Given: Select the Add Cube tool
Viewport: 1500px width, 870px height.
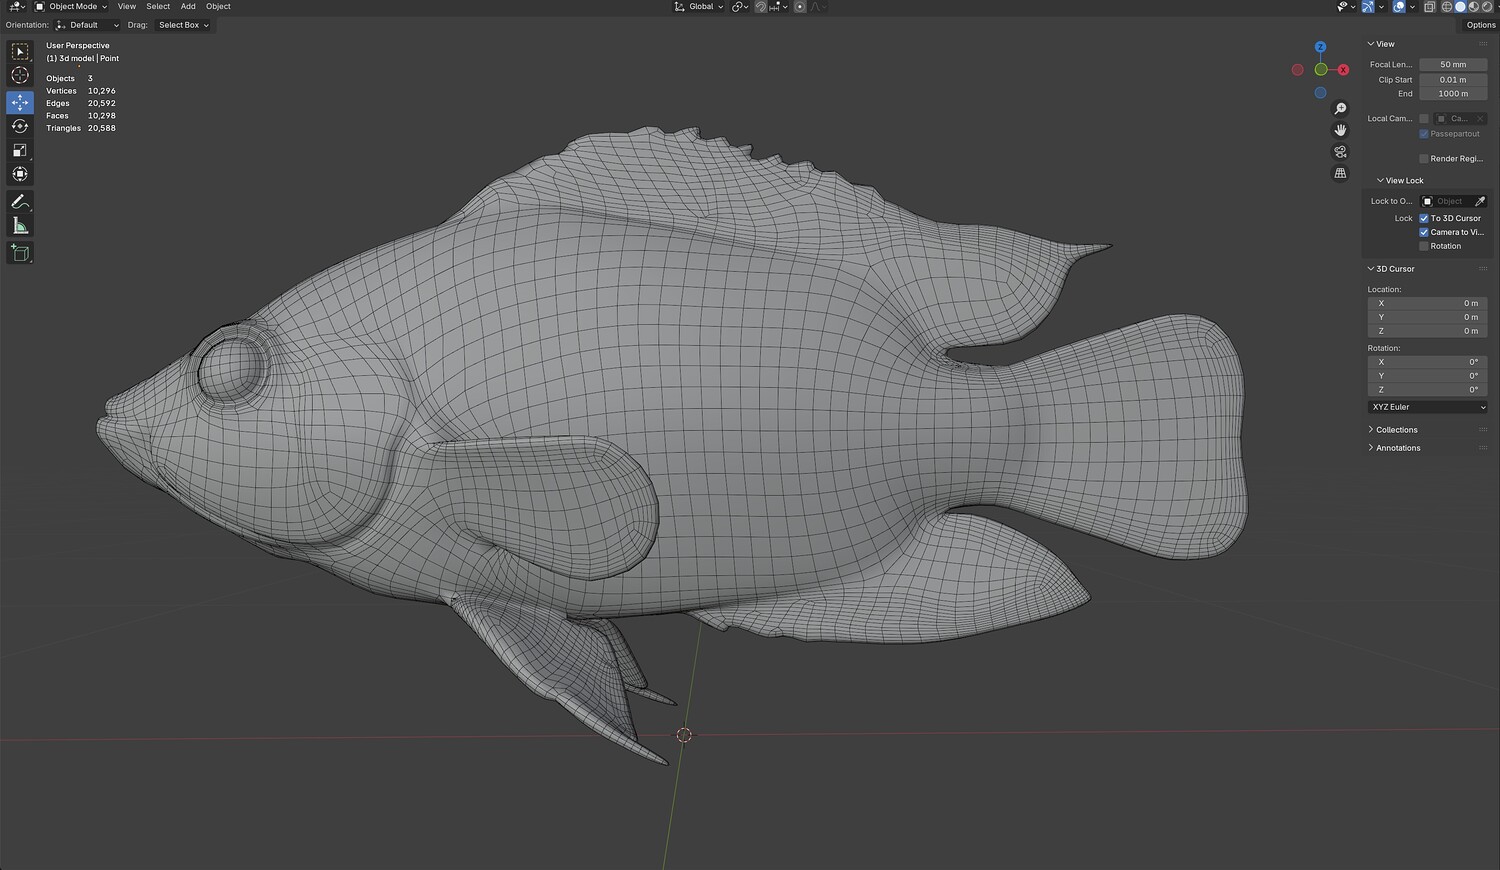Looking at the screenshot, I should 20,253.
